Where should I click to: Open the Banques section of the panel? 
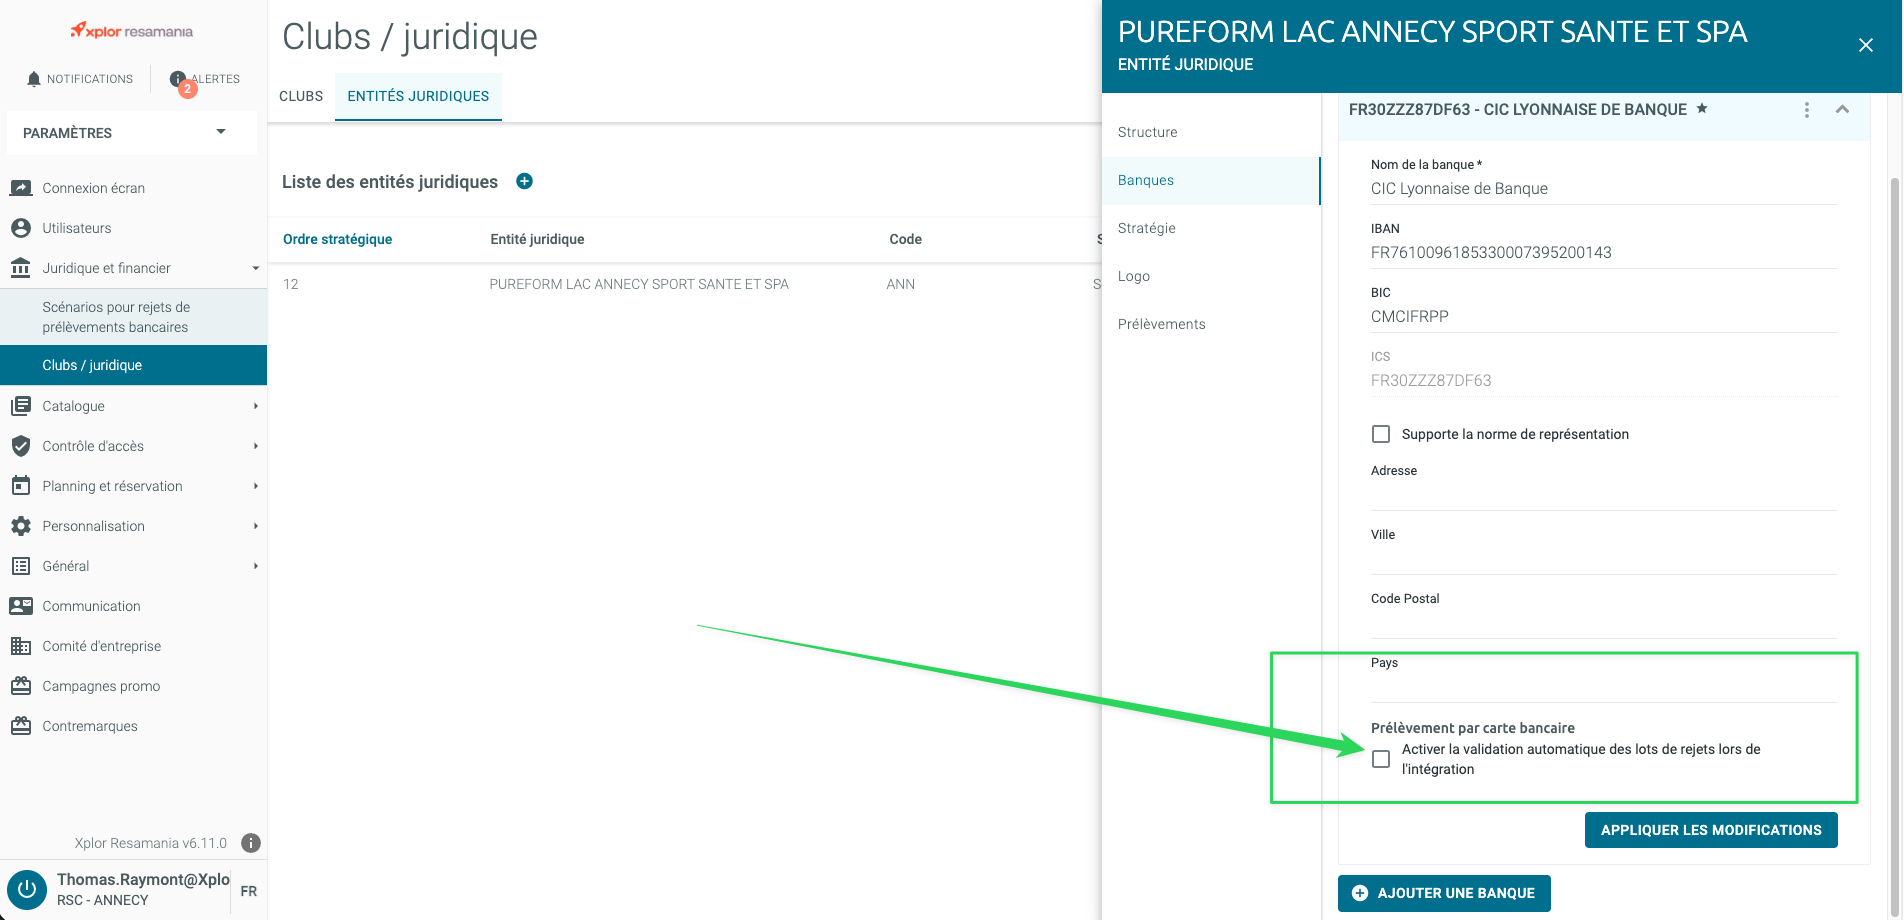click(1211, 180)
